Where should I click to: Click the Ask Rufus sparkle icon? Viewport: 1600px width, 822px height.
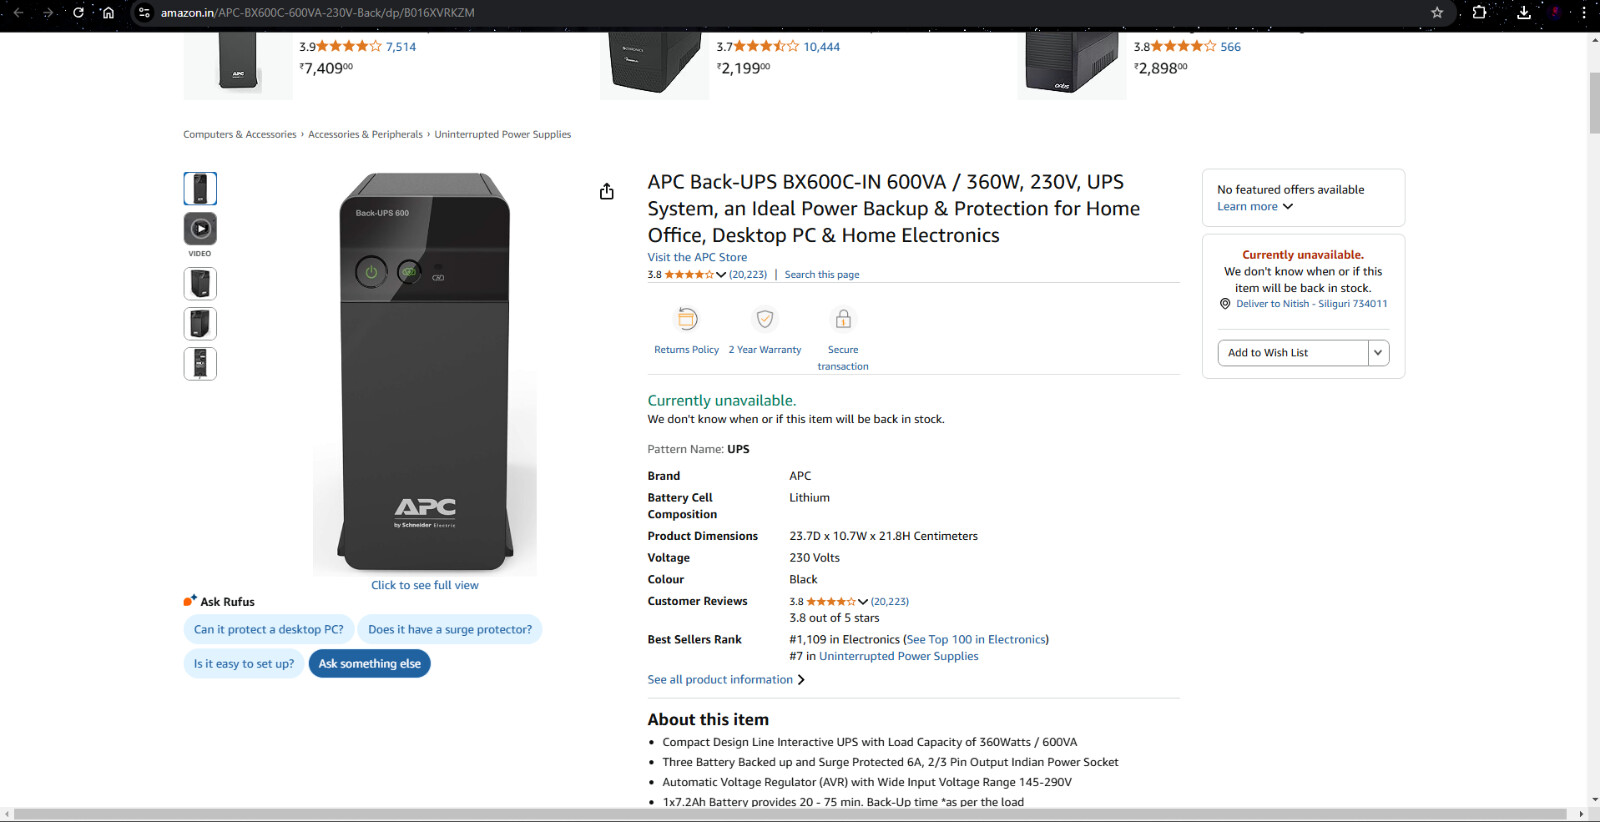click(x=190, y=601)
